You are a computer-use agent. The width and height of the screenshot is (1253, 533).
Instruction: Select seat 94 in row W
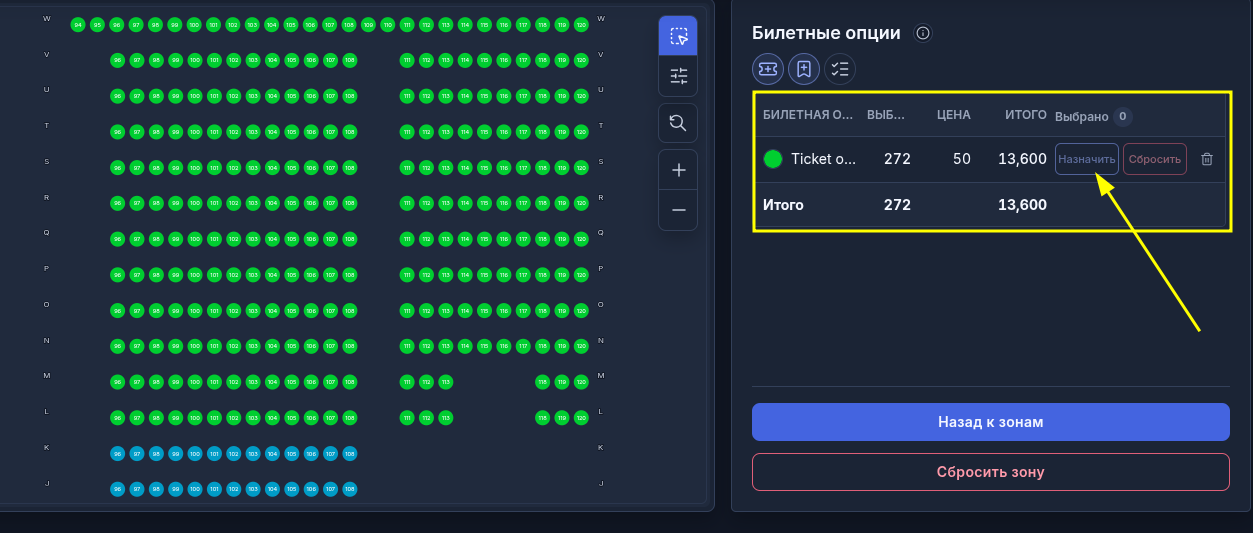coord(78,24)
